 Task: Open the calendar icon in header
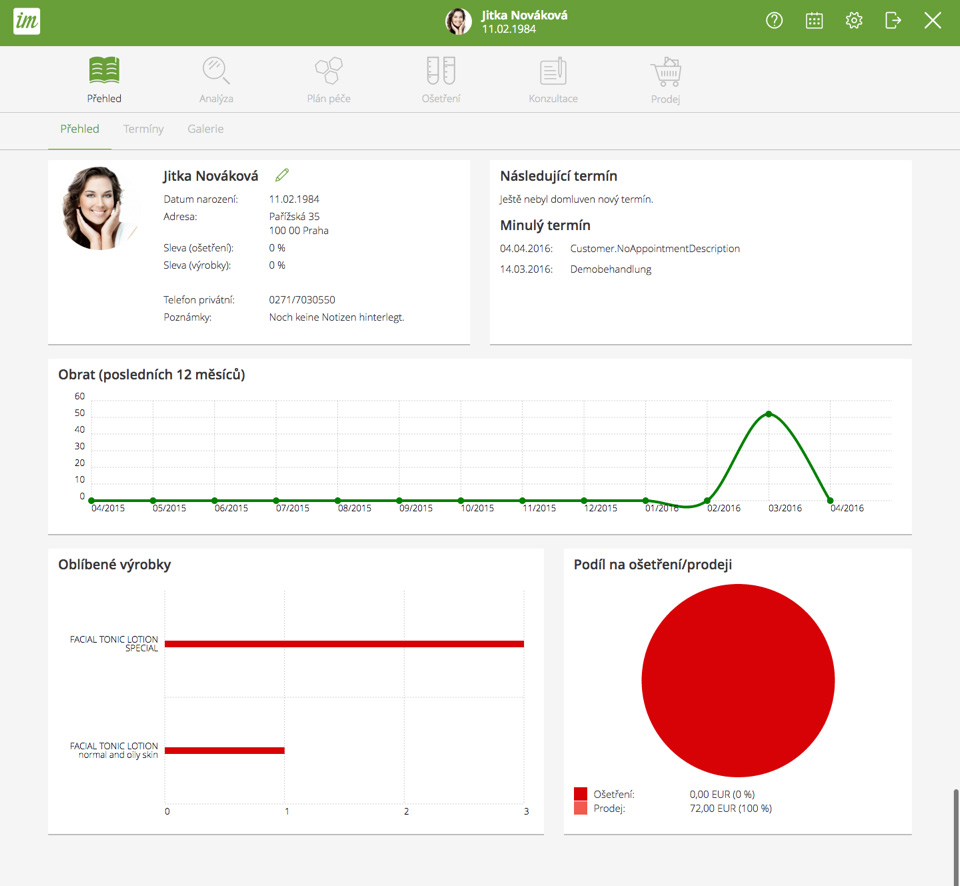point(814,21)
